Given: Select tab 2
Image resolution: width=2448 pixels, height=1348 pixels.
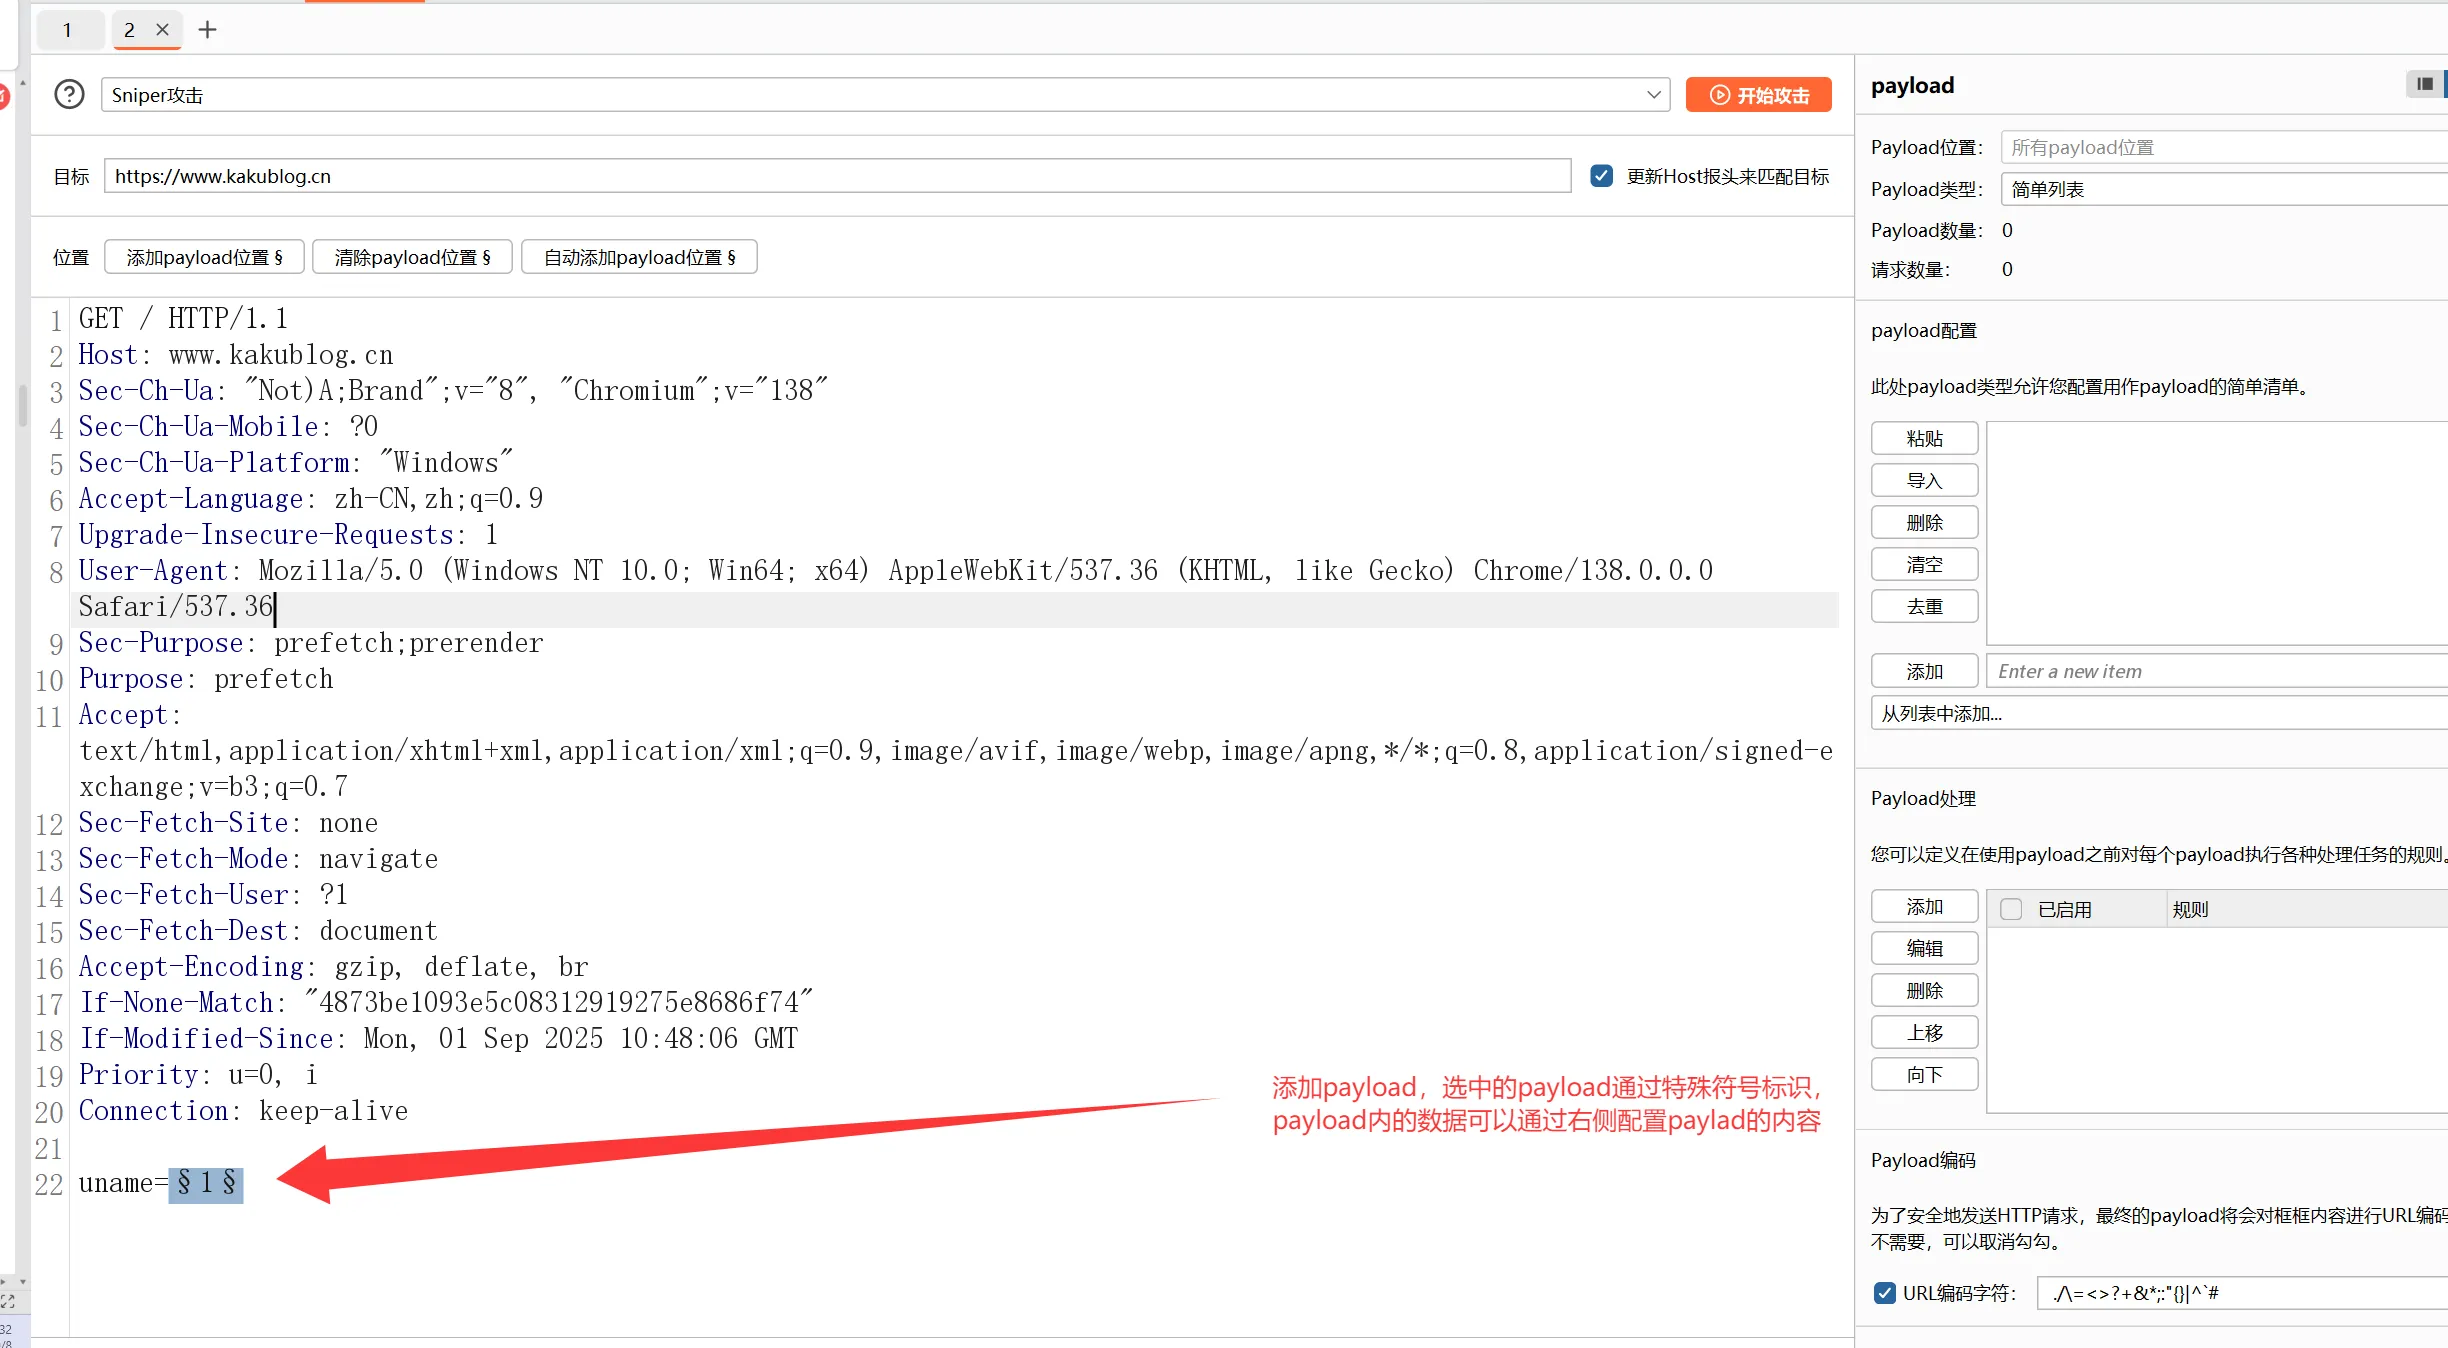Looking at the screenshot, I should tap(130, 30).
